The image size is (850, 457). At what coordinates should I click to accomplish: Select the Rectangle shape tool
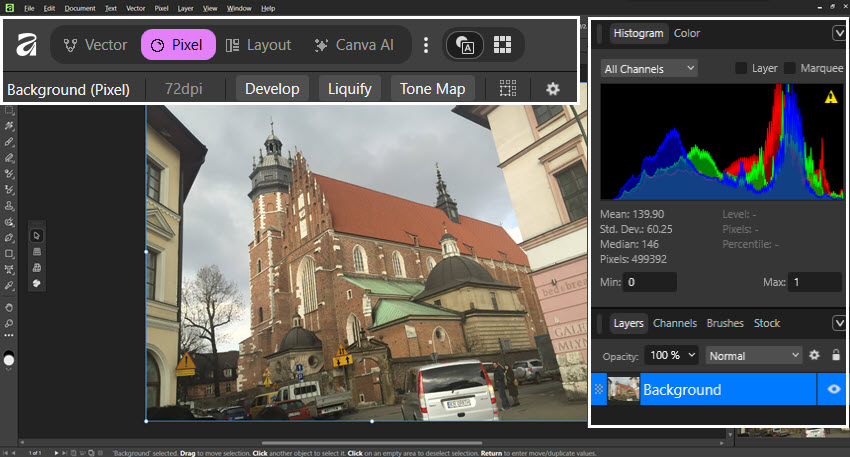click(9, 254)
